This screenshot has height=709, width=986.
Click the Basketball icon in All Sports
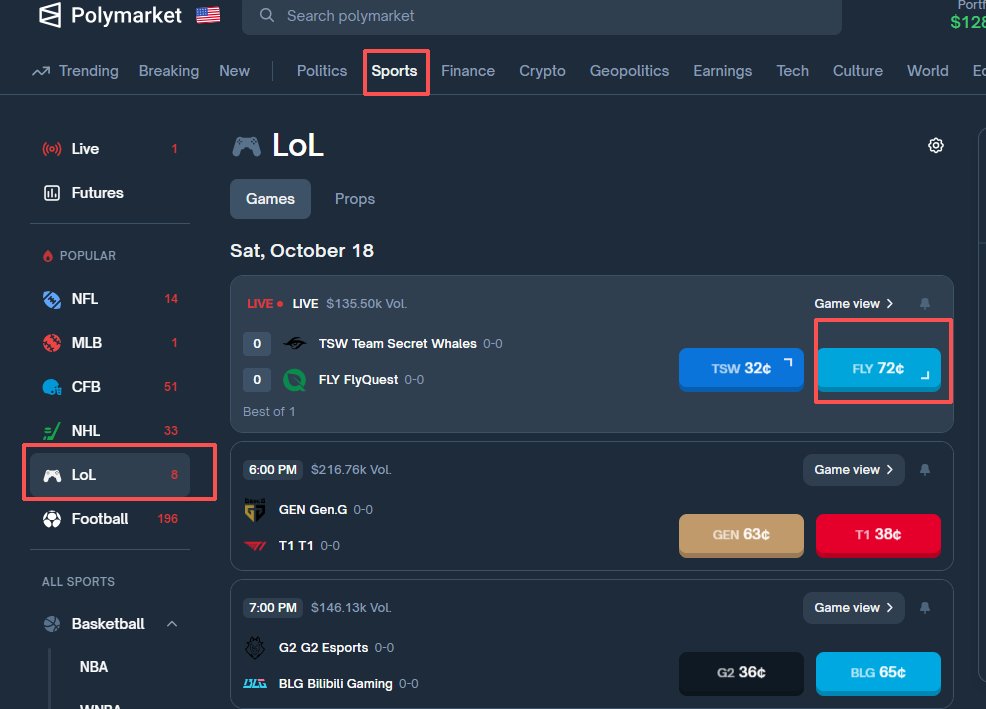[52, 624]
